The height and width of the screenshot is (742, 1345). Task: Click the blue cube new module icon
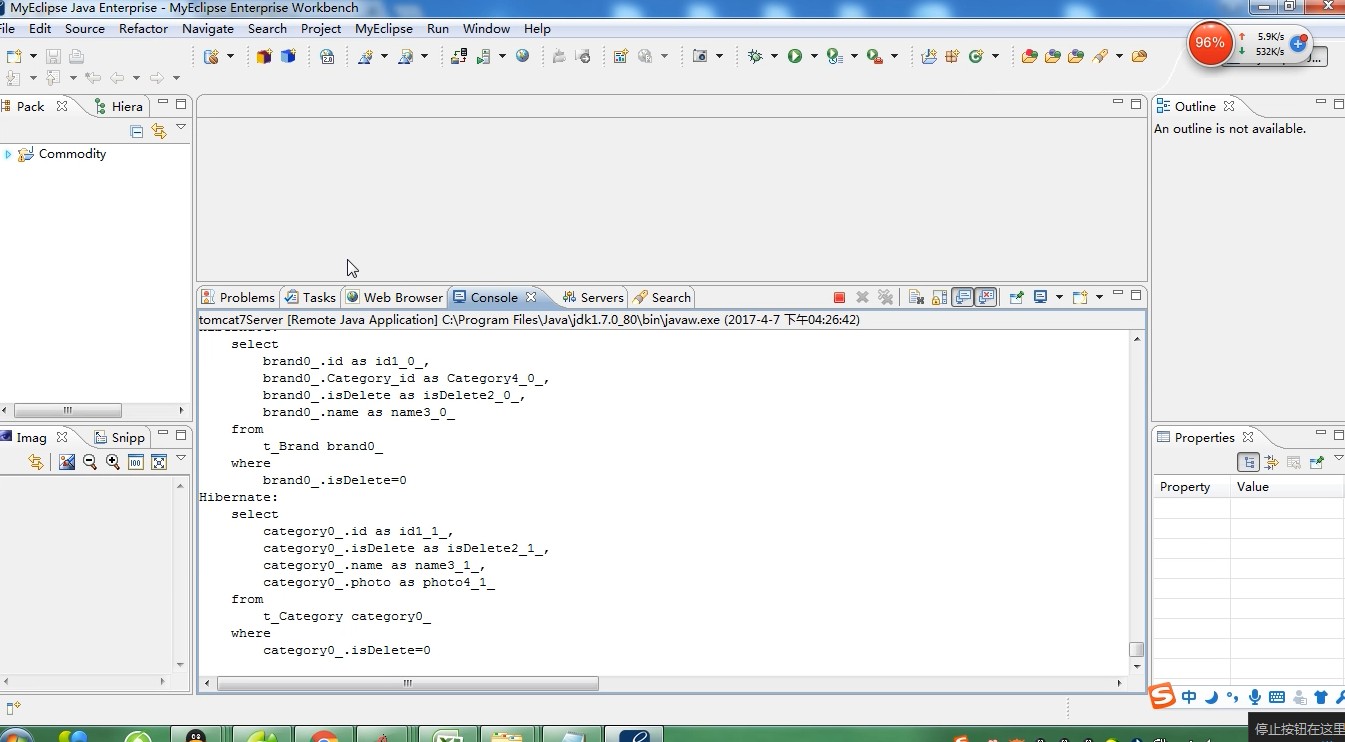(288, 56)
